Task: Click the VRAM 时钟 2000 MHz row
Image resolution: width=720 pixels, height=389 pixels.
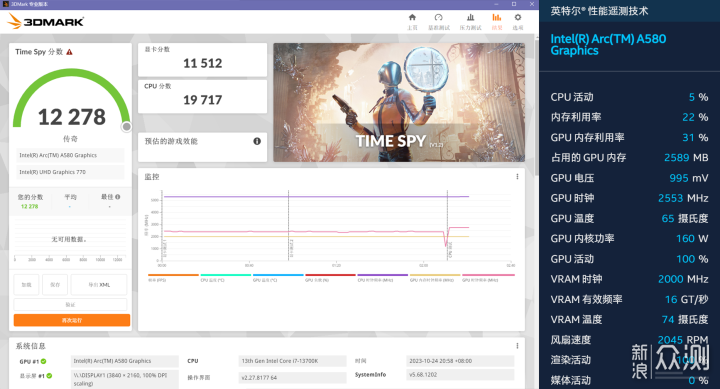Action: 629,279
